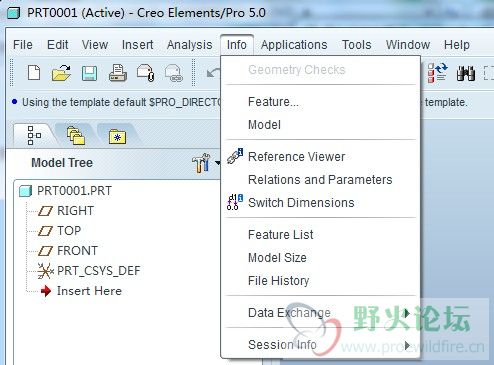The height and width of the screenshot is (365, 494).
Task: Open the Insert menu
Action: 137,45
